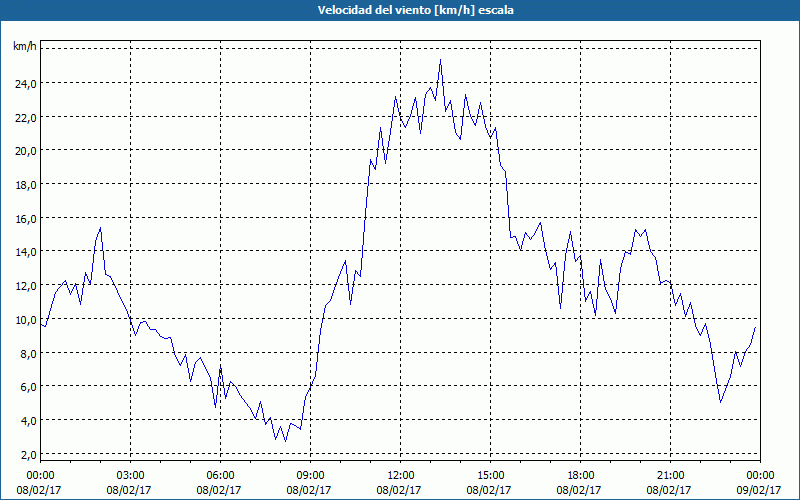This screenshot has height=500, width=800.
Task: Click the '18:00' time label
Action: coord(581,476)
